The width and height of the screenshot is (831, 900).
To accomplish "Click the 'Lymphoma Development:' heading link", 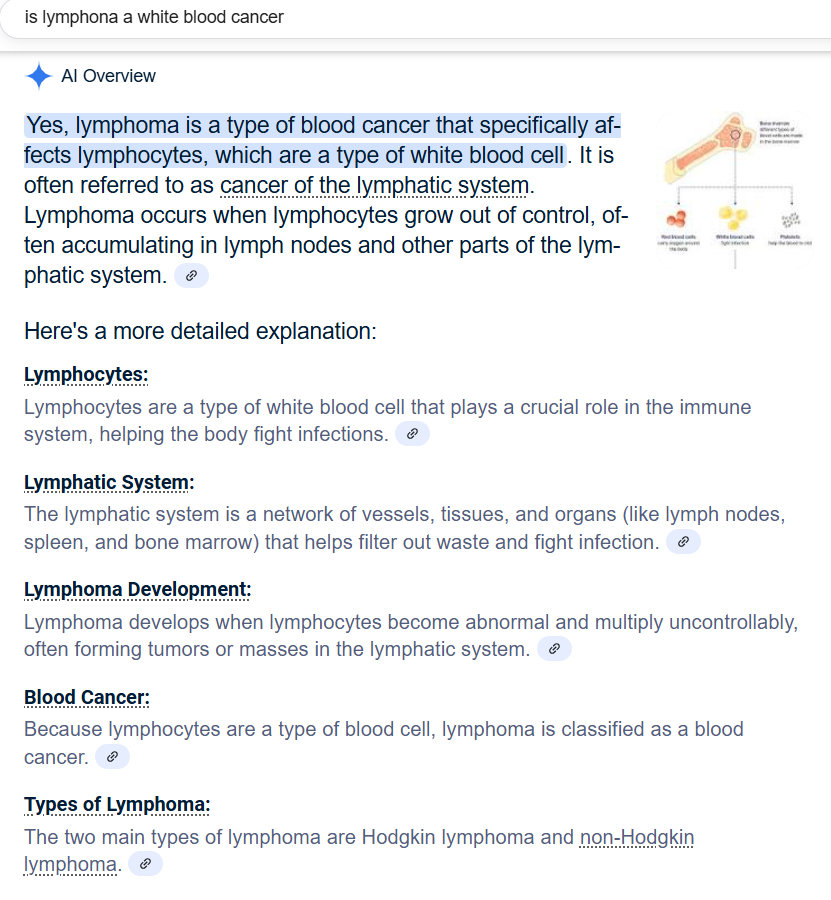I will click(x=137, y=590).
